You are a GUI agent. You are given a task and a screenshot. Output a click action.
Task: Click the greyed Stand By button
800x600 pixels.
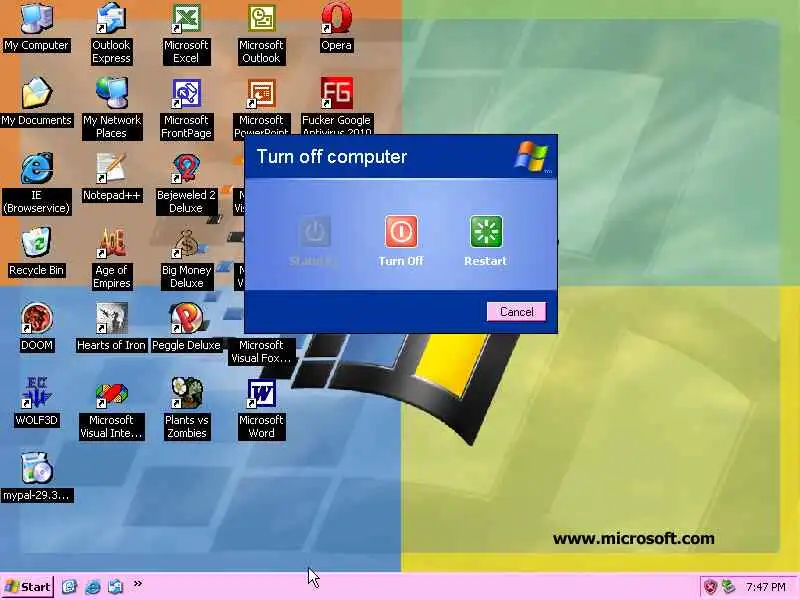(x=315, y=232)
